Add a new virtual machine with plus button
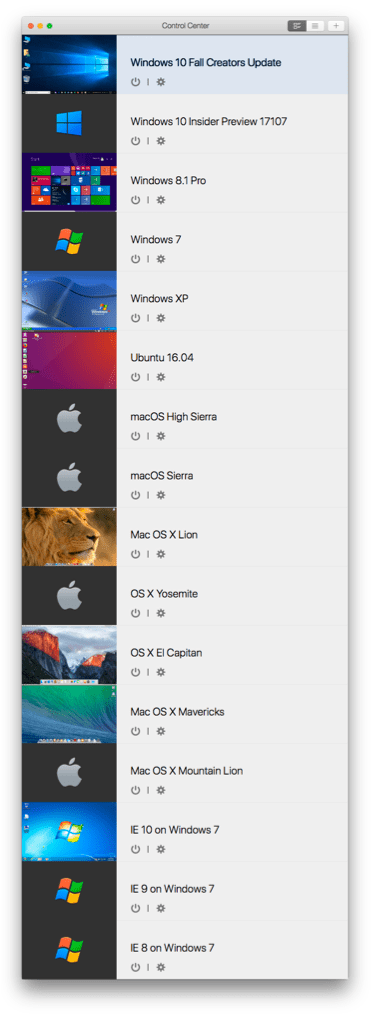383x1031 pixels. pyautogui.click(x=336, y=26)
